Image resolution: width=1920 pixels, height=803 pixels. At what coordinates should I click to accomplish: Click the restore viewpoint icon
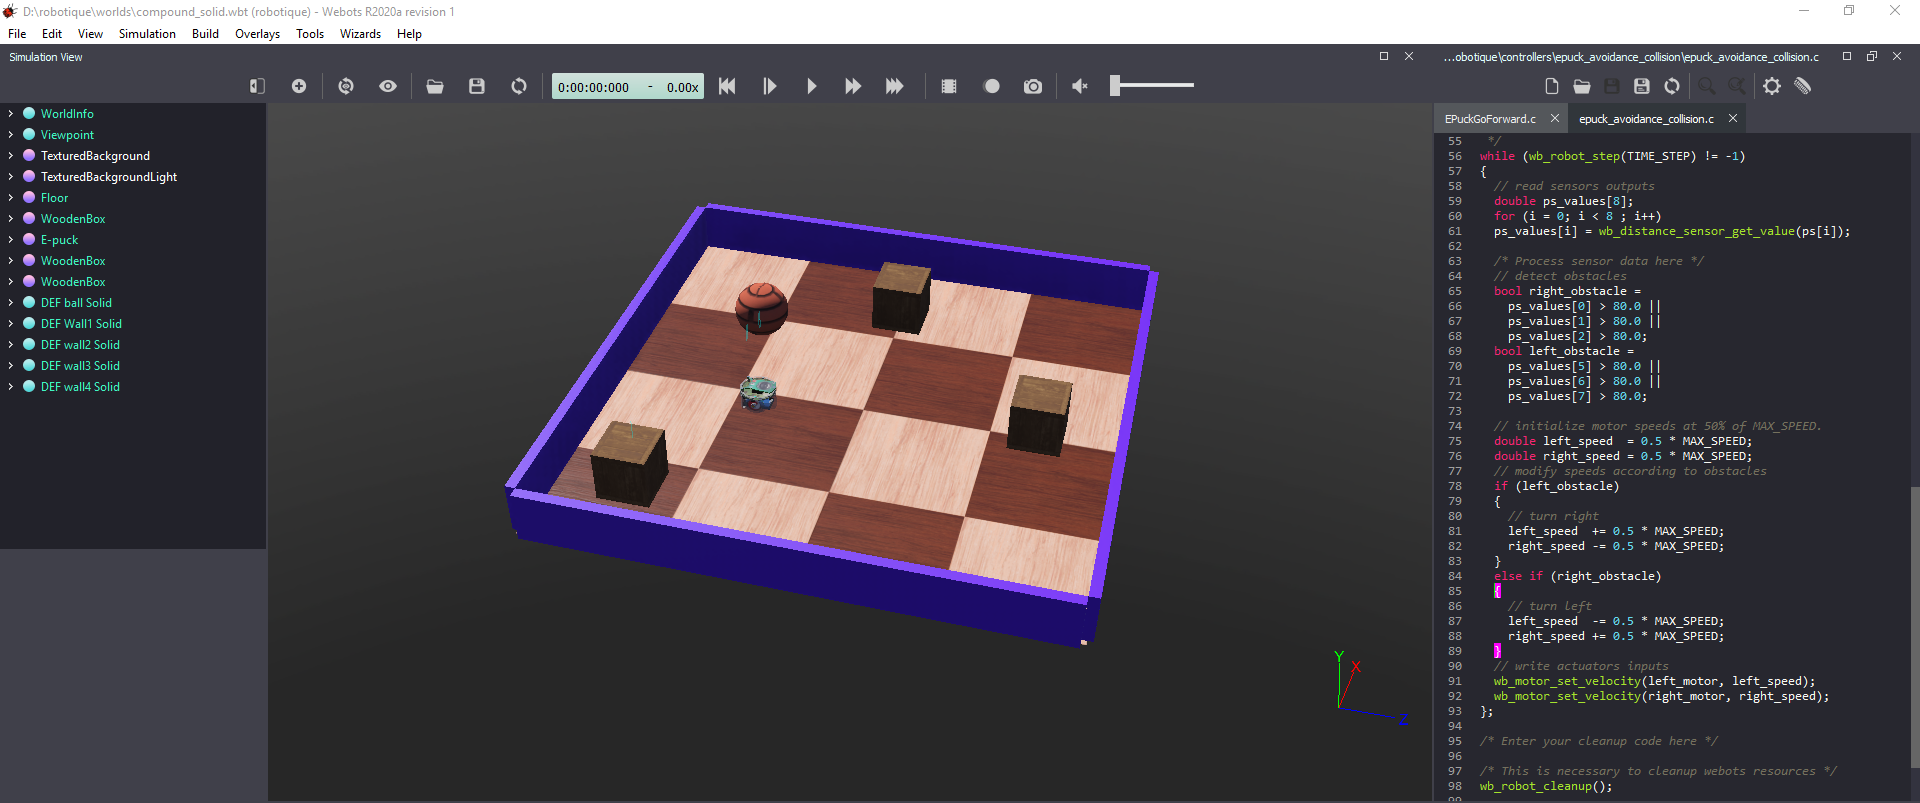click(x=346, y=87)
